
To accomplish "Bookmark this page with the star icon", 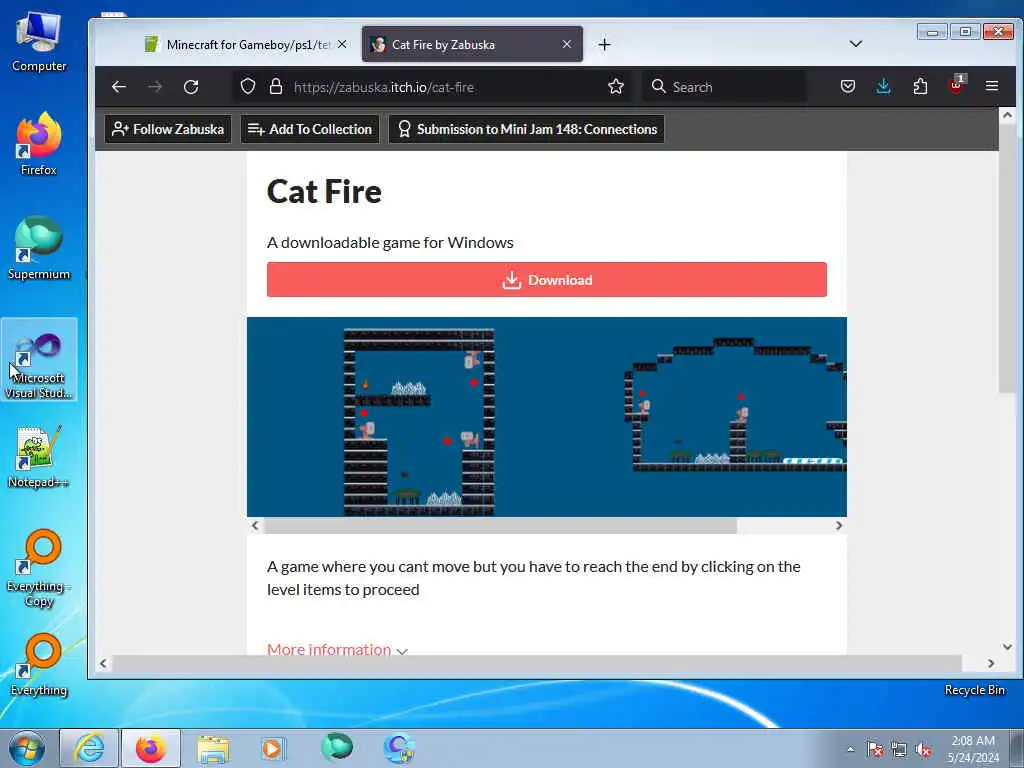I will click(615, 86).
